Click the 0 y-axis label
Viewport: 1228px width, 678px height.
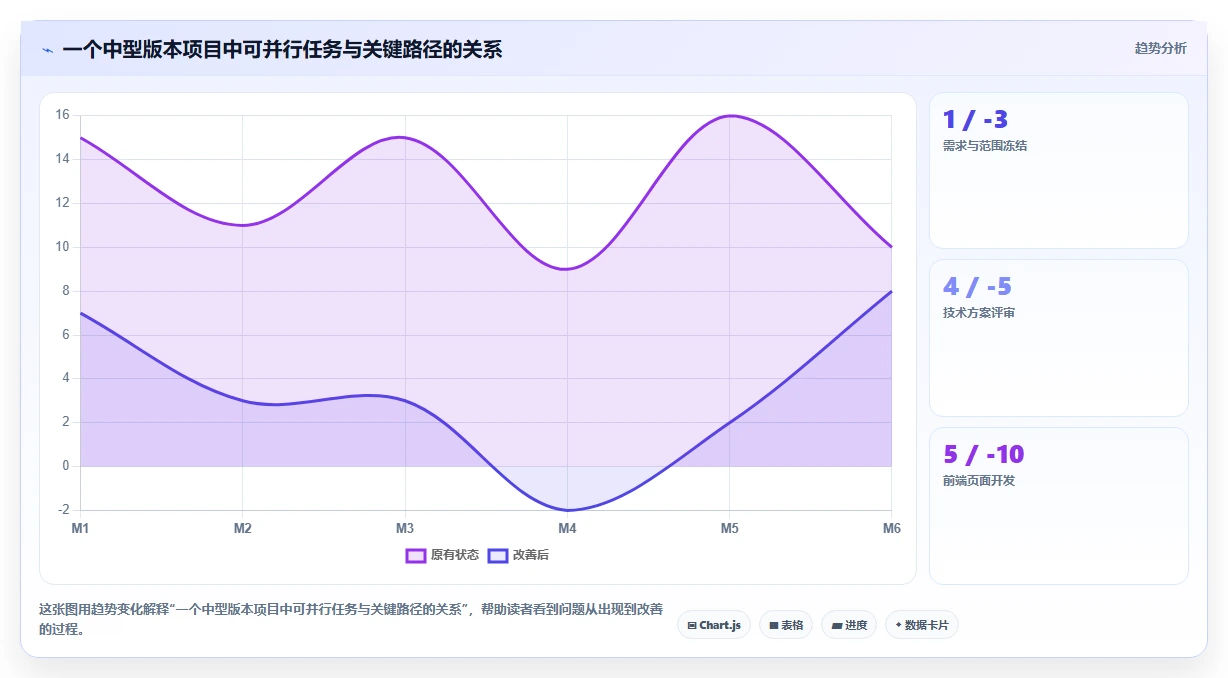[66, 466]
